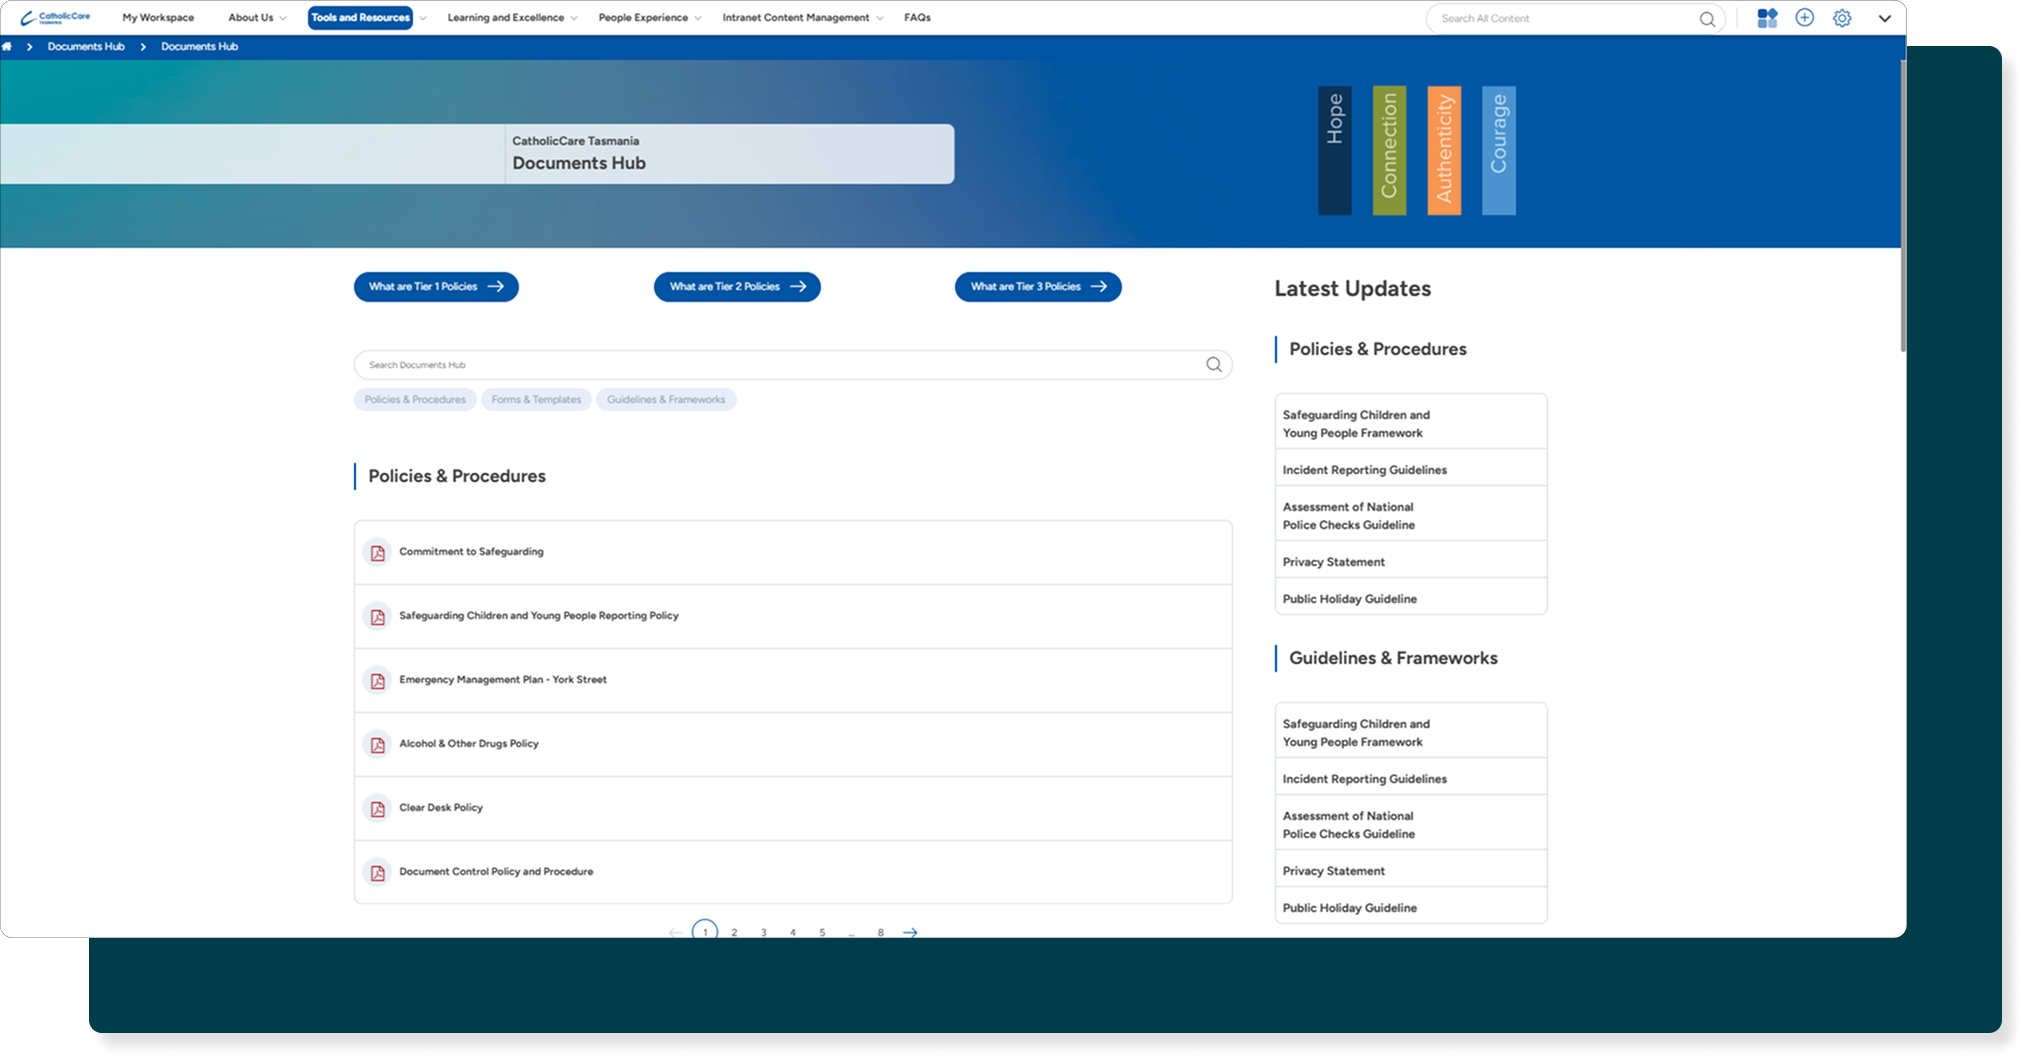2025x1058 pixels.
Task: Open Alcohol & Other Drugs Policy document
Action: click(469, 744)
